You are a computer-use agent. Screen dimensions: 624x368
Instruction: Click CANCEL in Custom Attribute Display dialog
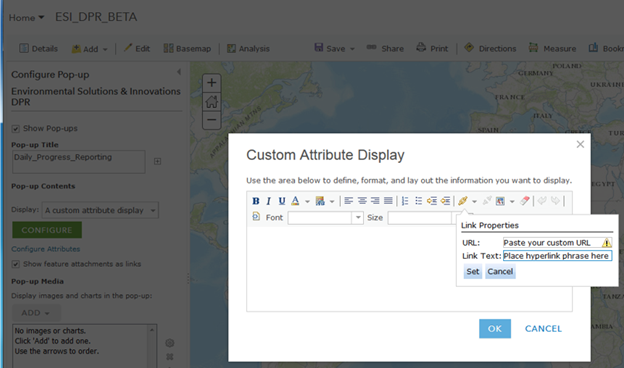coord(543,329)
